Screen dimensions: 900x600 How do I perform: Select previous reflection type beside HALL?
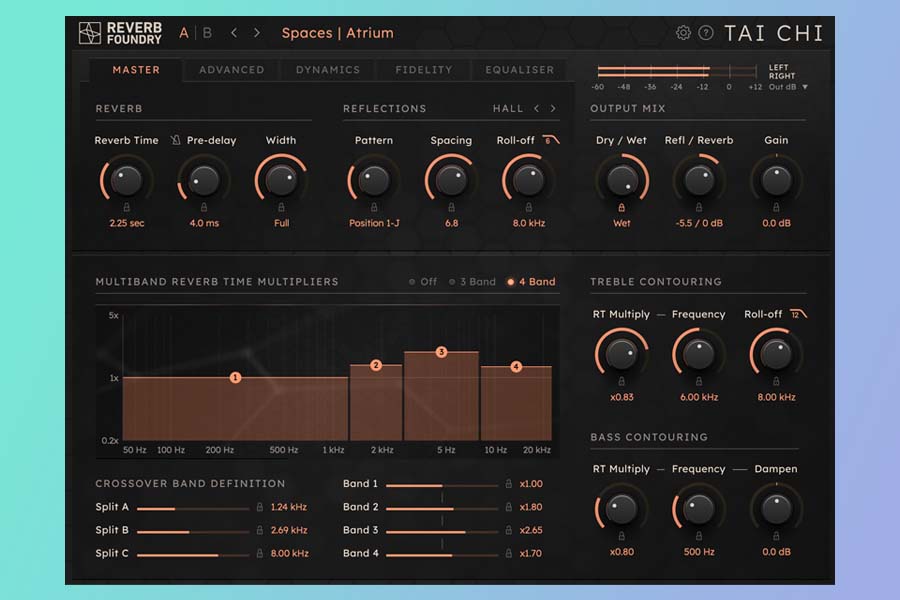(536, 109)
